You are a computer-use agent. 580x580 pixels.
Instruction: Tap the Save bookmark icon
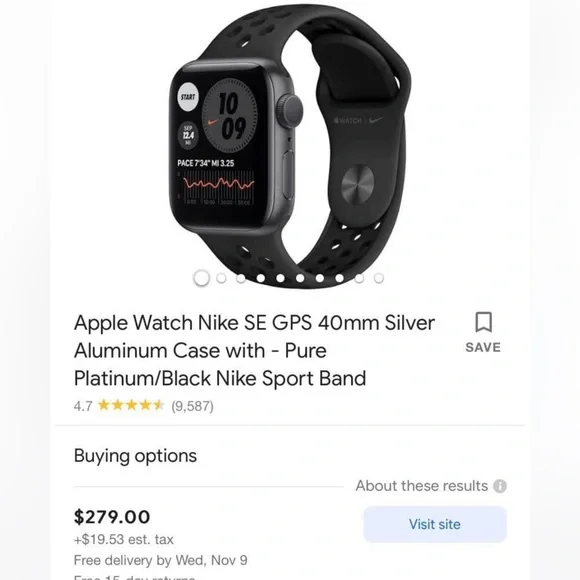(483, 323)
